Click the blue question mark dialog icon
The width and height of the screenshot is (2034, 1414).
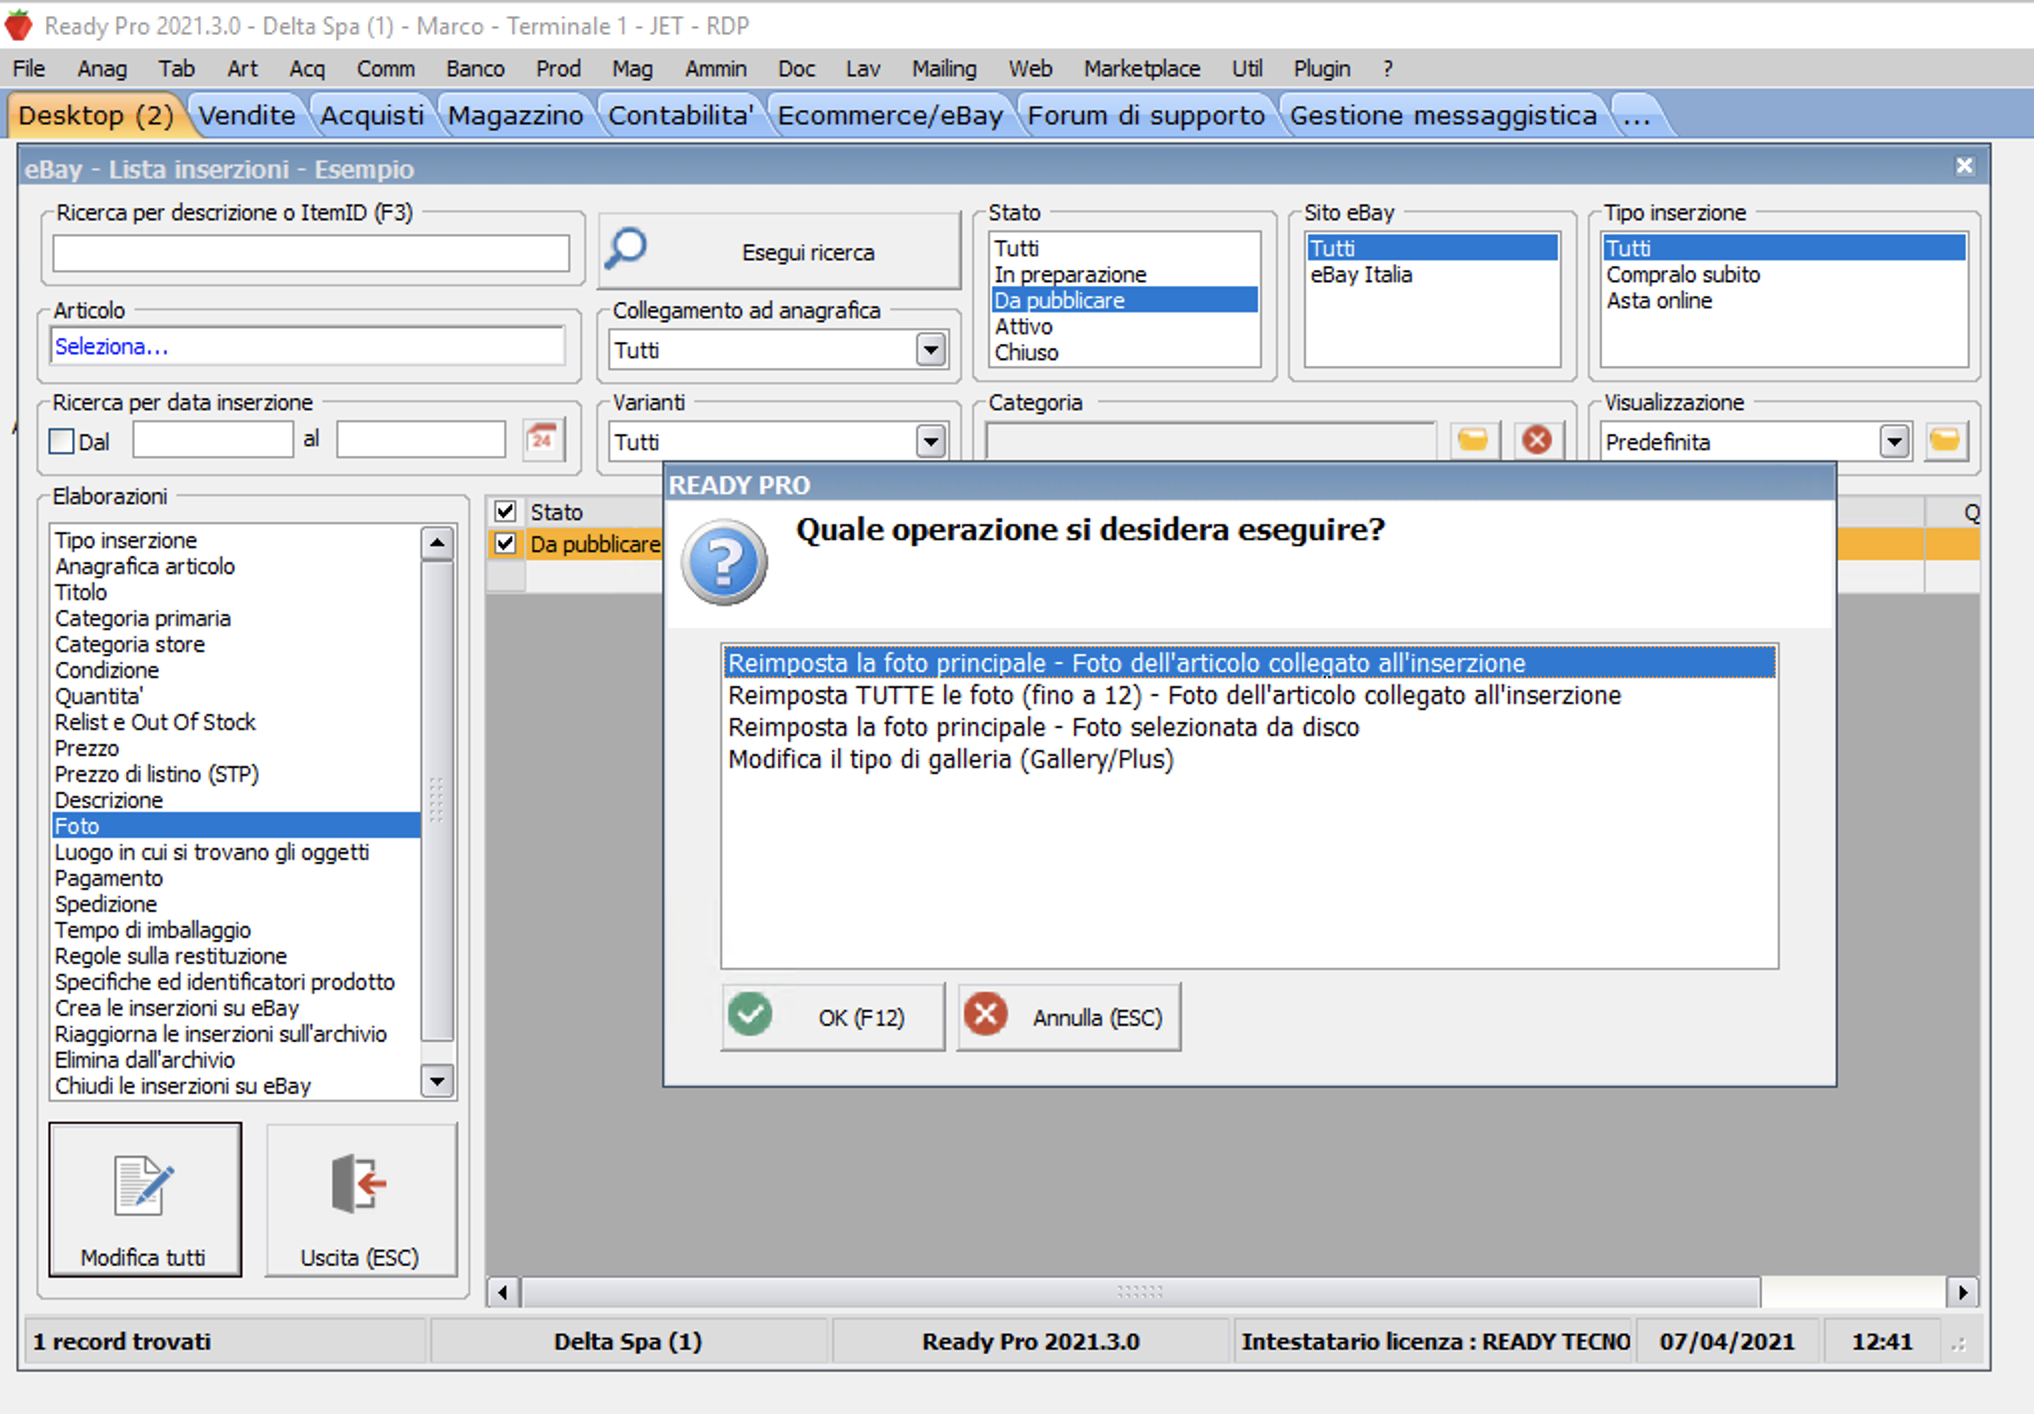click(724, 562)
